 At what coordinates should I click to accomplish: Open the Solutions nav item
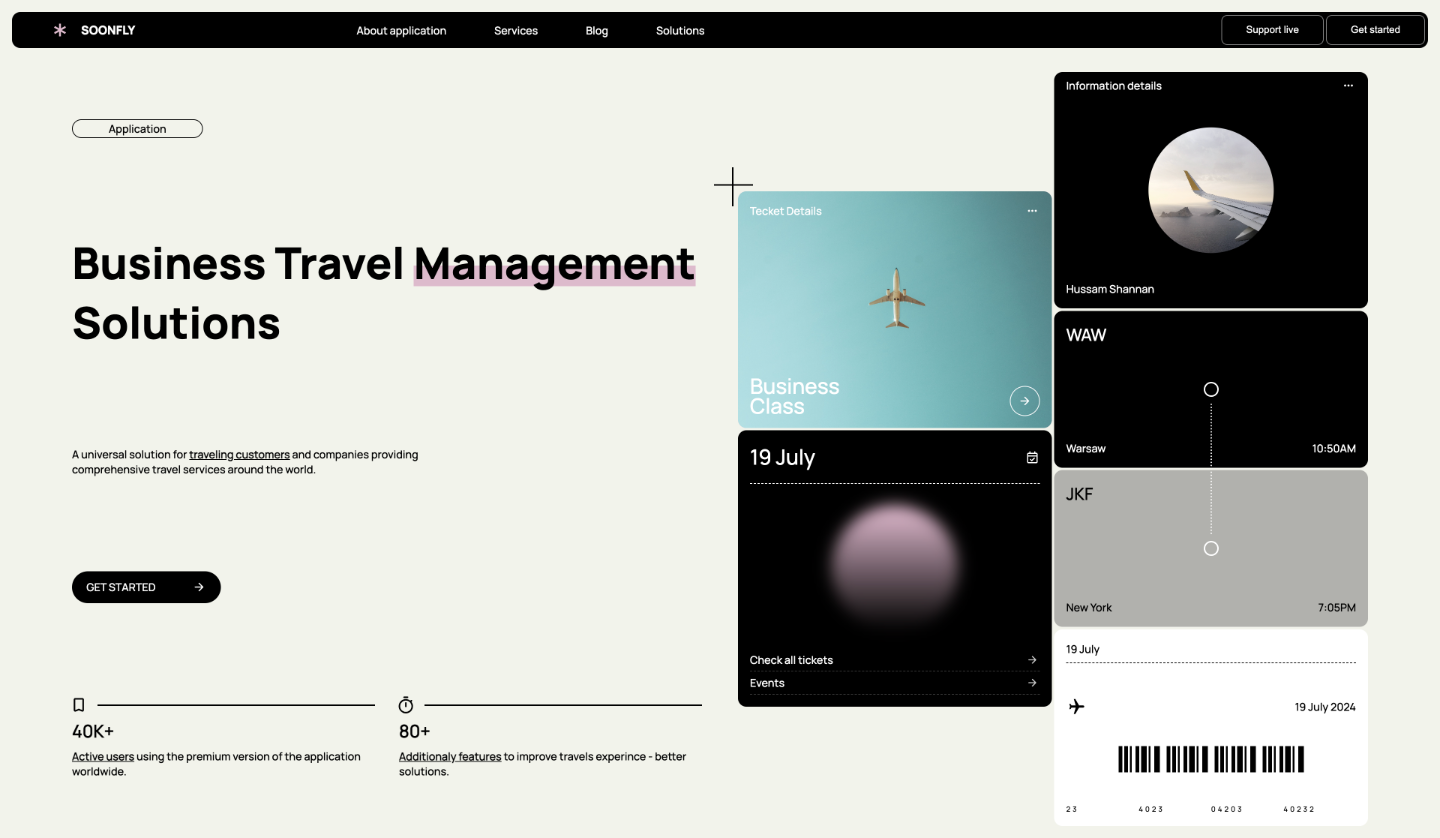[680, 31]
